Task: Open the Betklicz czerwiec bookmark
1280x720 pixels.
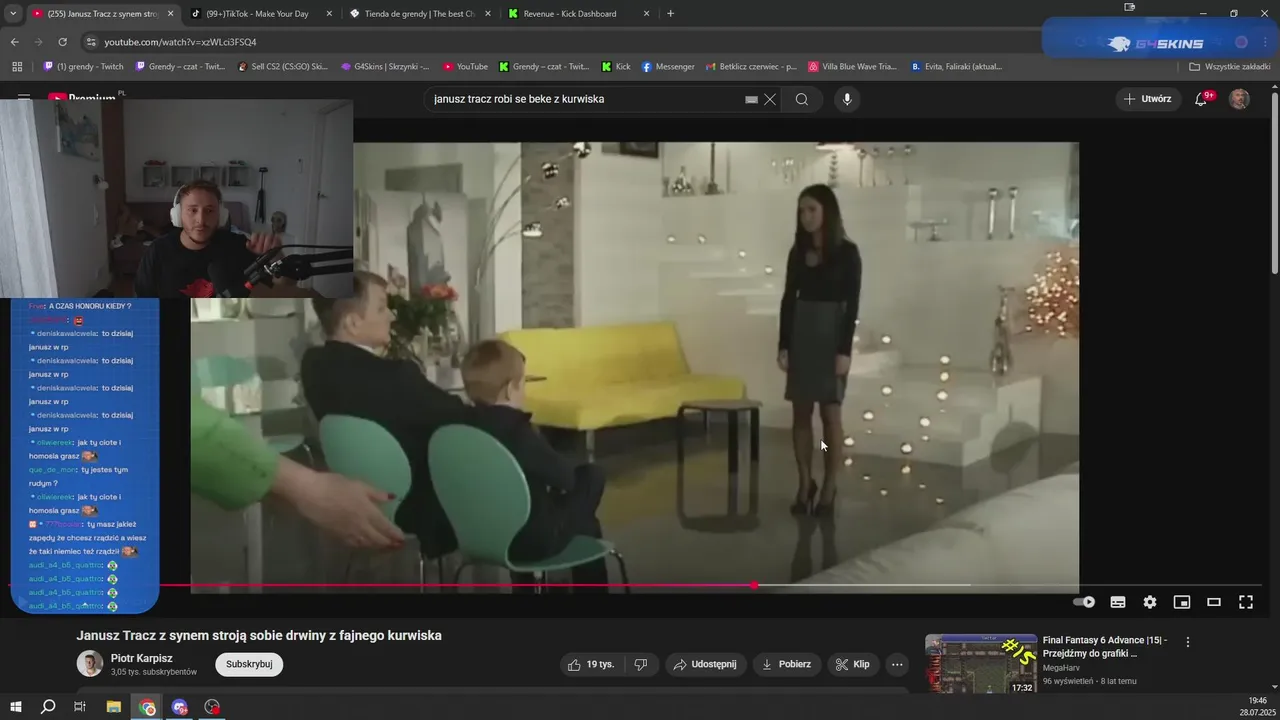Action: coord(750,67)
